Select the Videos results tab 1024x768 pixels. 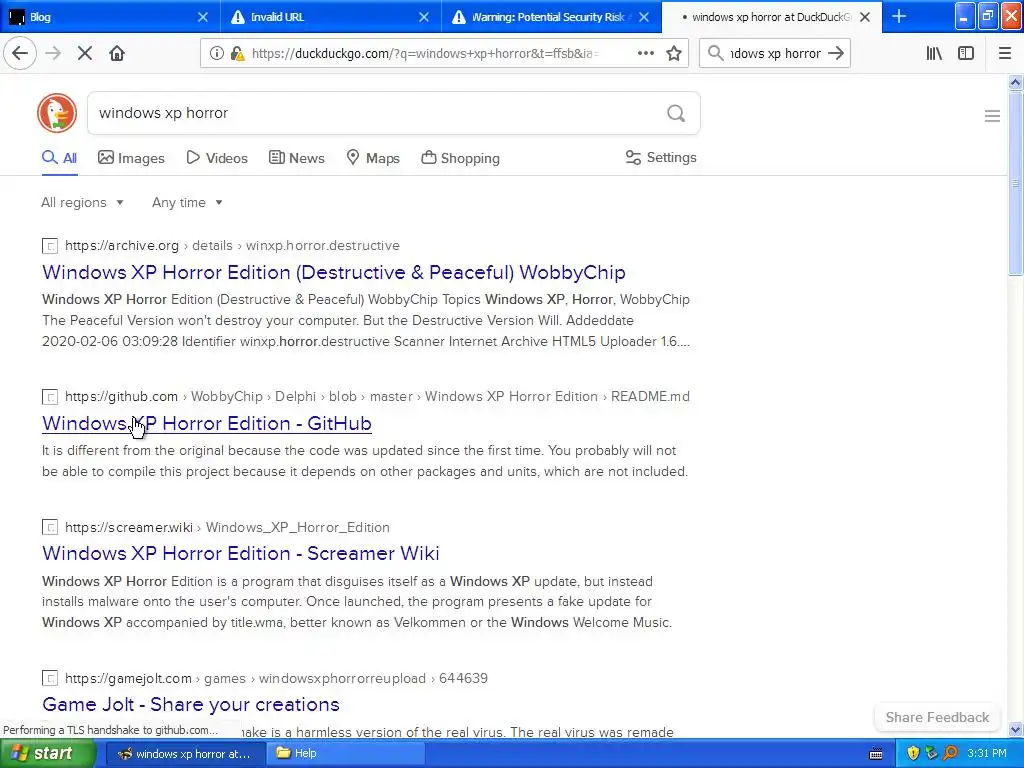click(217, 158)
